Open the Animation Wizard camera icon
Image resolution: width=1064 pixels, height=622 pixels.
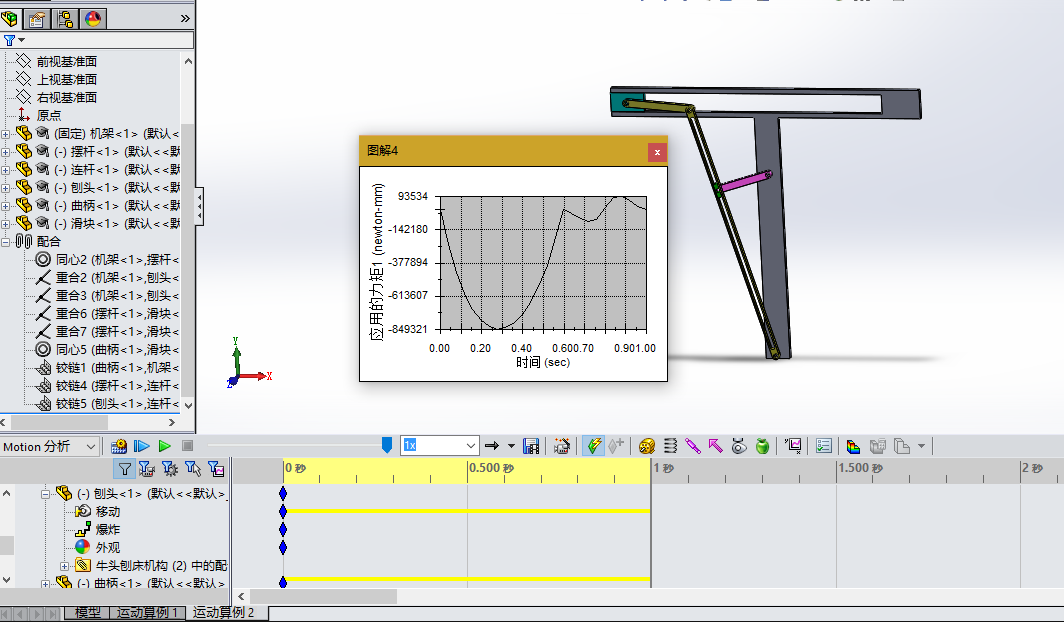[x=562, y=446]
